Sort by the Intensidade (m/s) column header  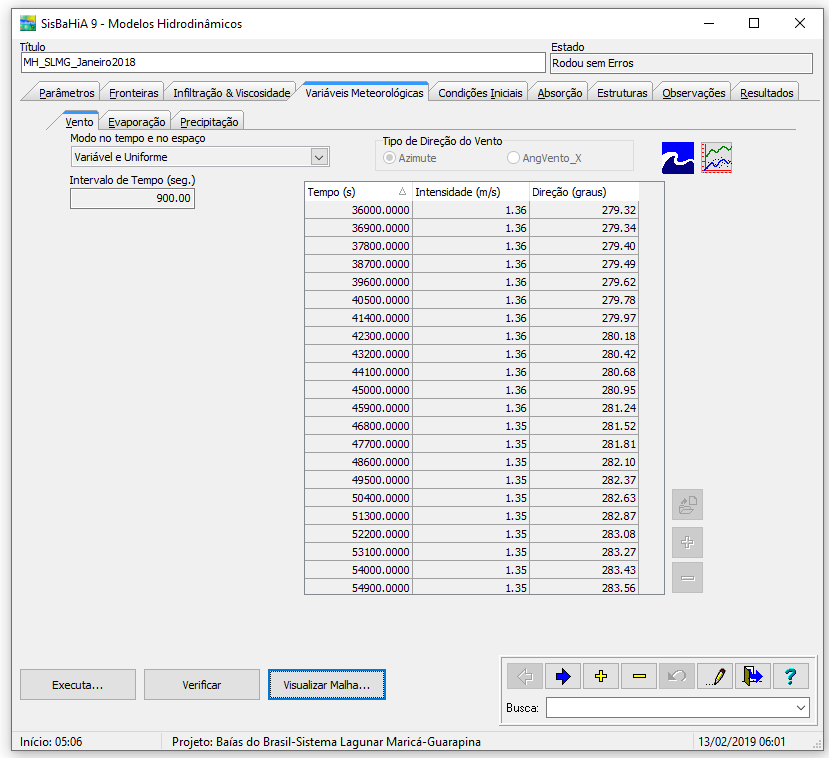click(x=471, y=192)
